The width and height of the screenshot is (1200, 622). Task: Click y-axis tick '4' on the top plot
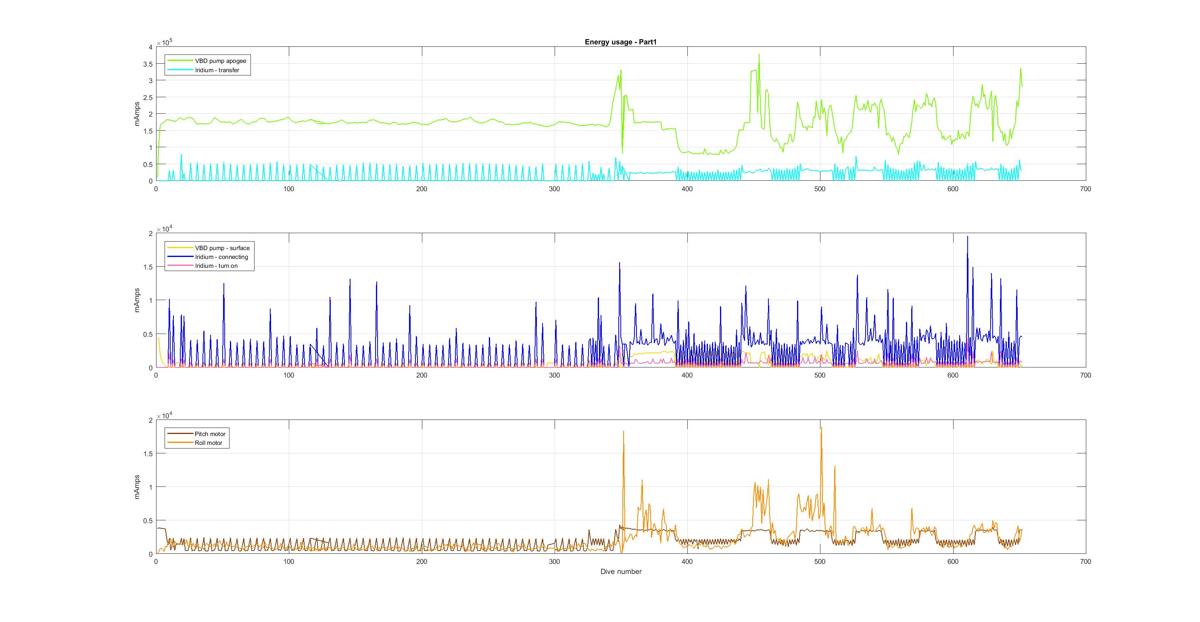click(150, 47)
